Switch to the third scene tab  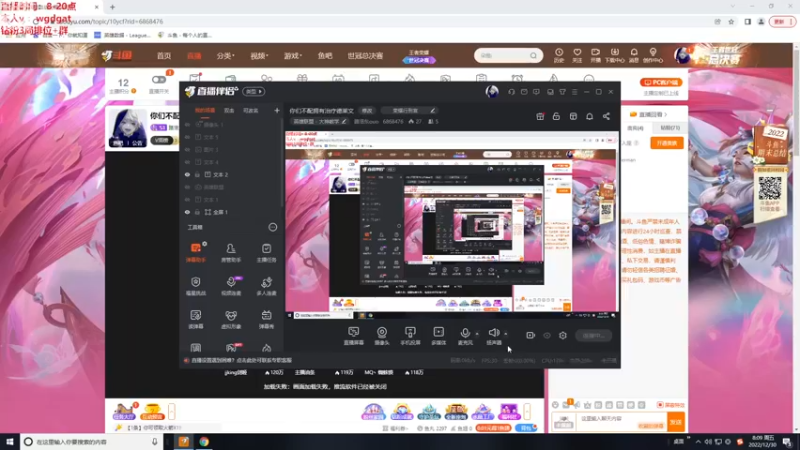point(251,110)
